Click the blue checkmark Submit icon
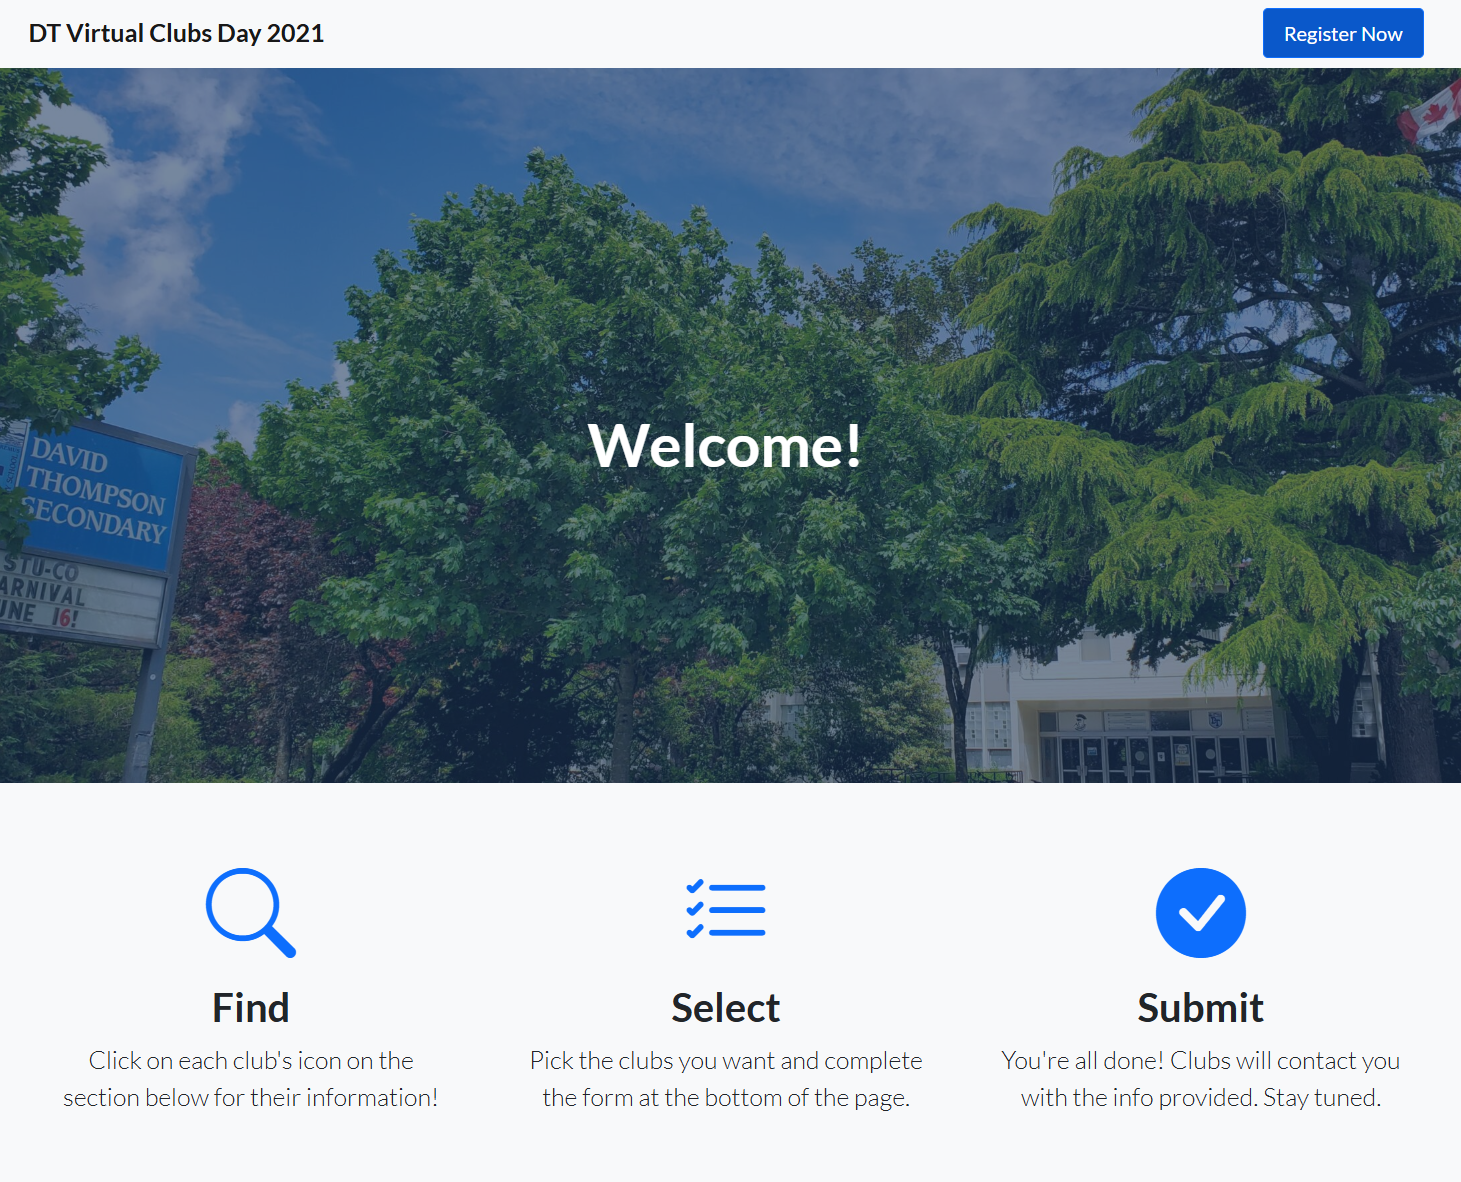The height and width of the screenshot is (1182, 1461). pos(1201,913)
